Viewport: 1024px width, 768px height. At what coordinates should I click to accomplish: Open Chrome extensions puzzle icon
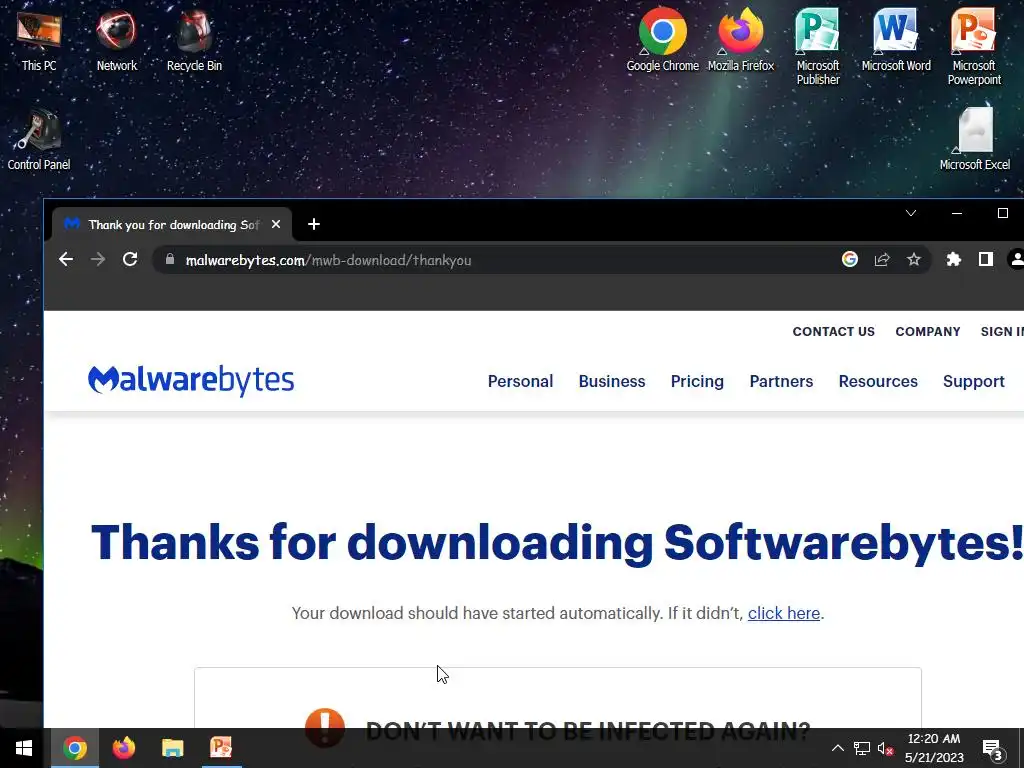coord(953,260)
